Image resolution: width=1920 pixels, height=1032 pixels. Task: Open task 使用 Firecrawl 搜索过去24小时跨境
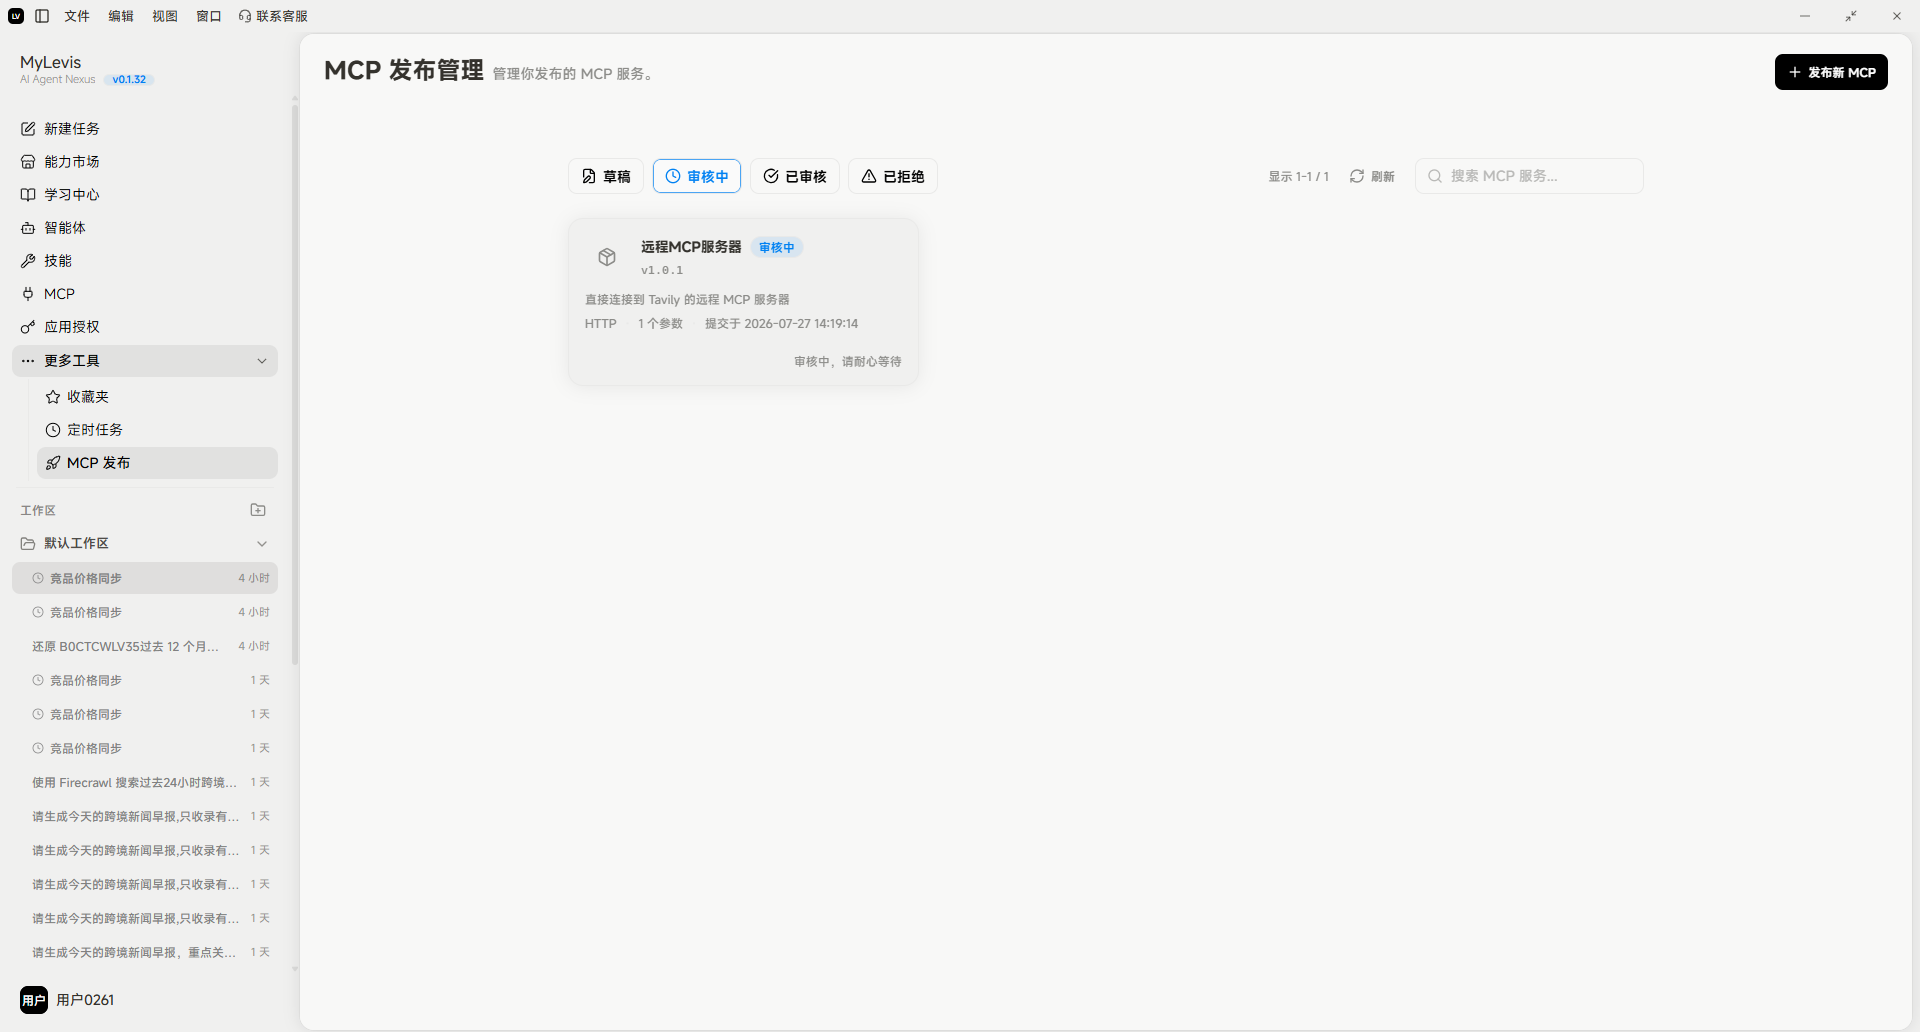click(x=145, y=782)
